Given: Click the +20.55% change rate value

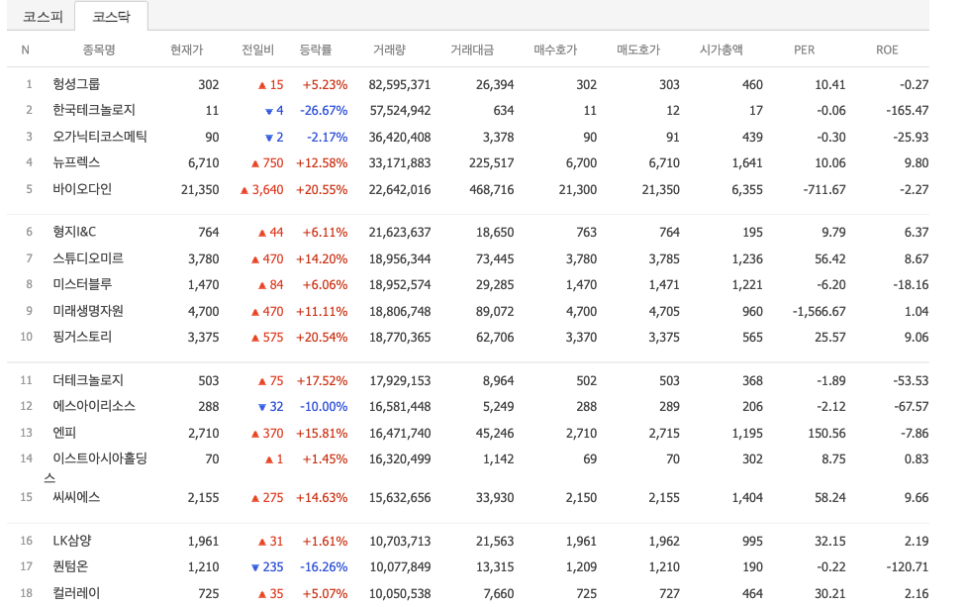Looking at the screenshot, I should [322, 190].
